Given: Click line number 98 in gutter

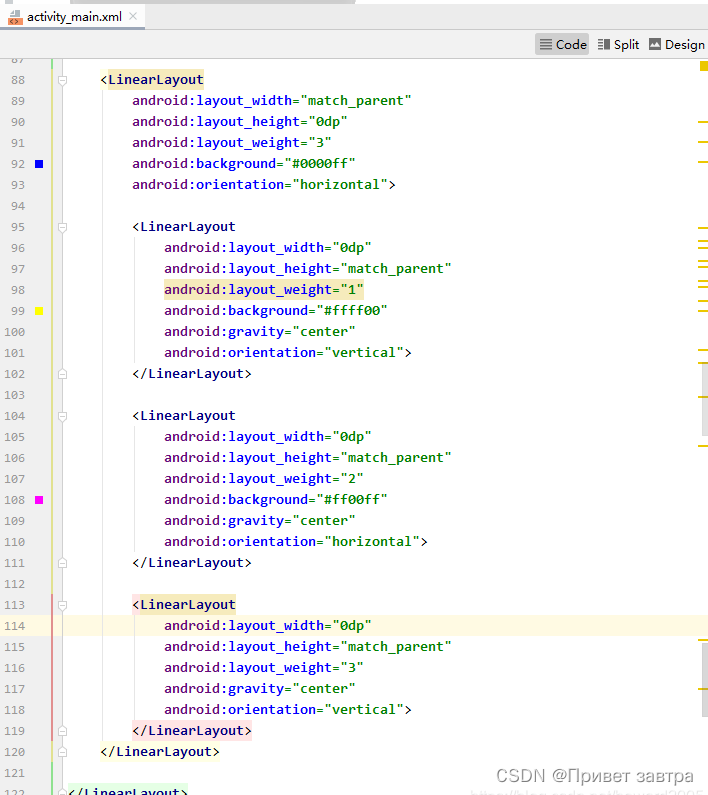Looking at the screenshot, I should pyautogui.click(x=18, y=290).
